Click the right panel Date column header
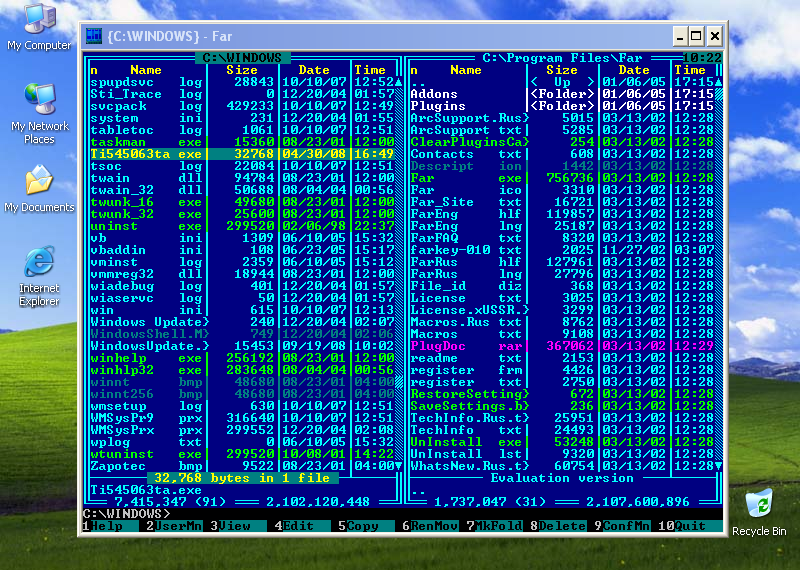Viewport: 800px width, 570px height. [634, 70]
